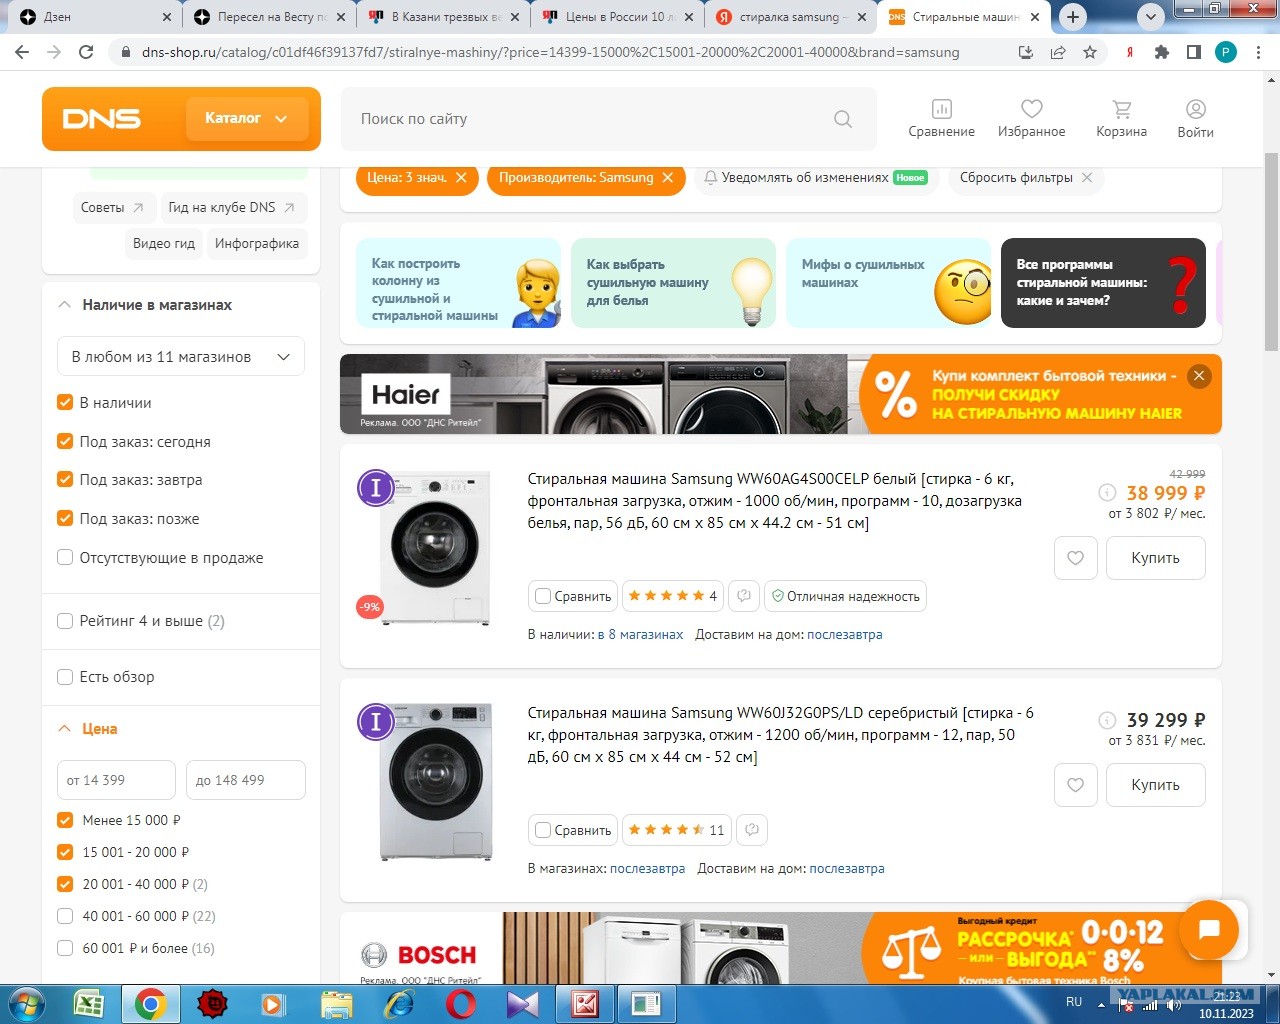Reload the page in Chrome
Viewport: 1280px width, 1024px height.
pyautogui.click(x=86, y=52)
